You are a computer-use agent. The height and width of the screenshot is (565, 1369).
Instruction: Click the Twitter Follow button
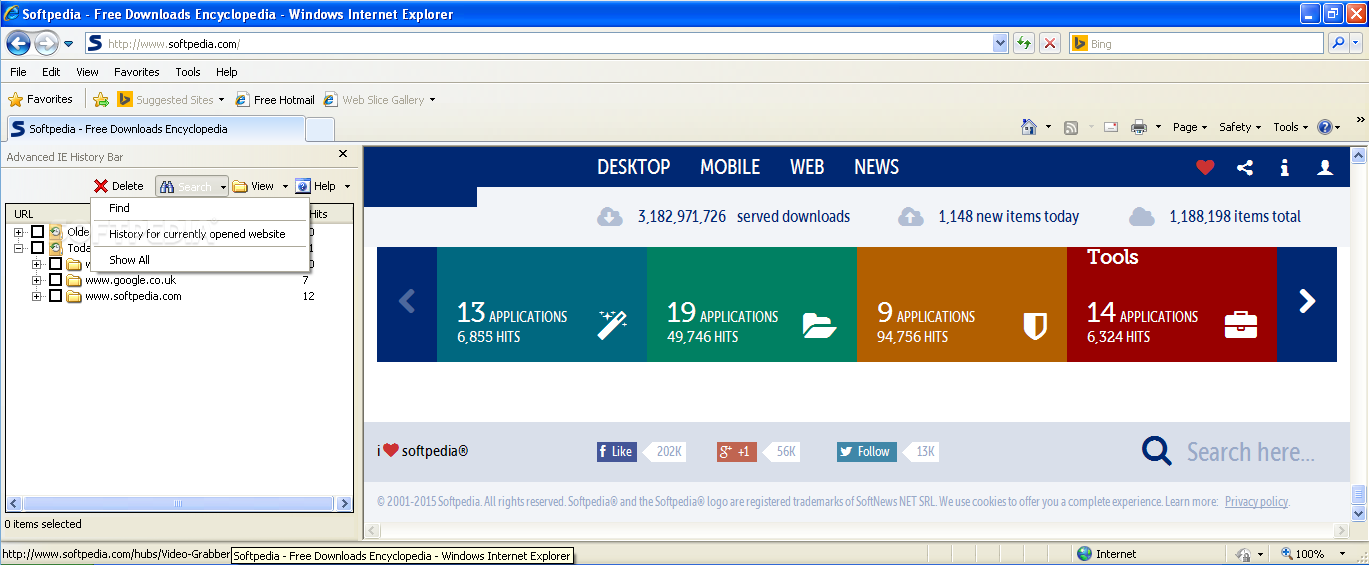coord(866,451)
